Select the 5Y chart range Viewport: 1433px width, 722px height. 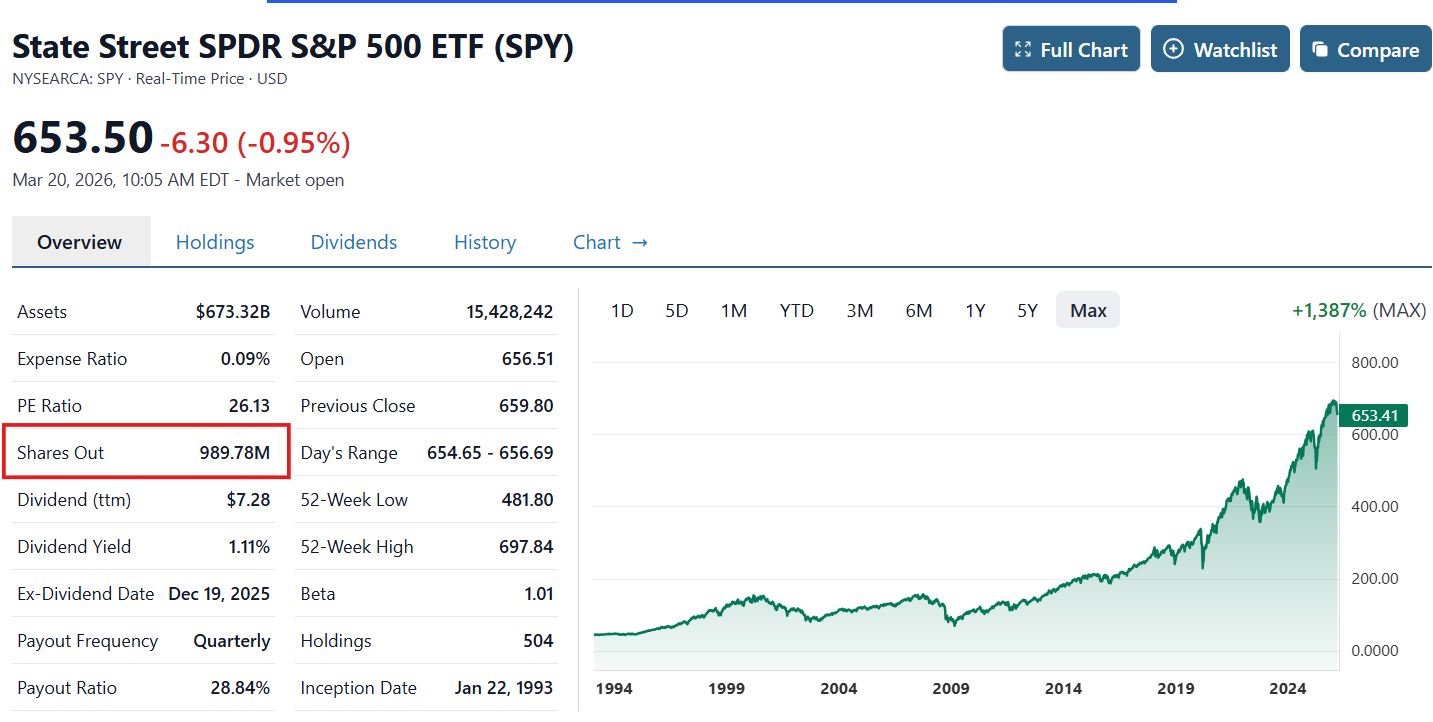(1027, 310)
